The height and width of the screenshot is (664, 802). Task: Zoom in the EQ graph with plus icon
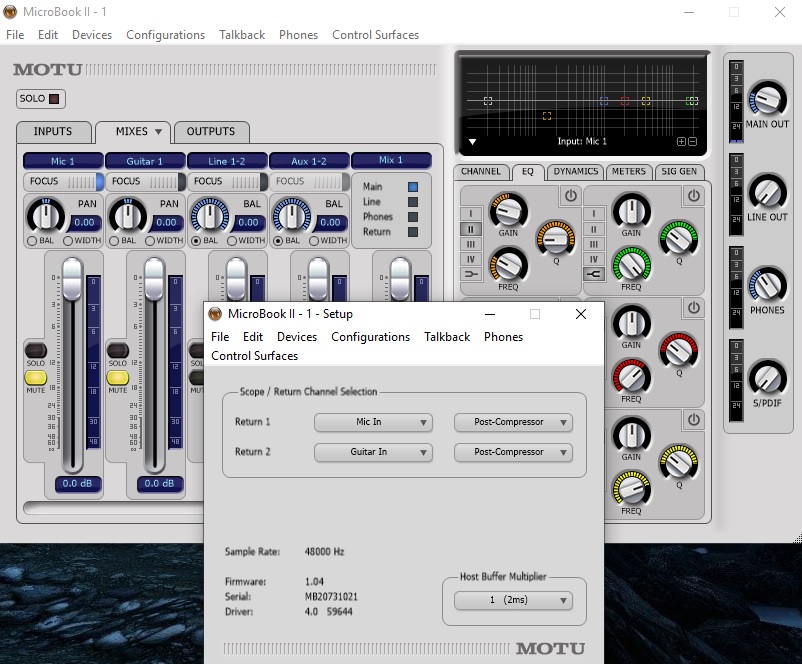(x=682, y=142)
